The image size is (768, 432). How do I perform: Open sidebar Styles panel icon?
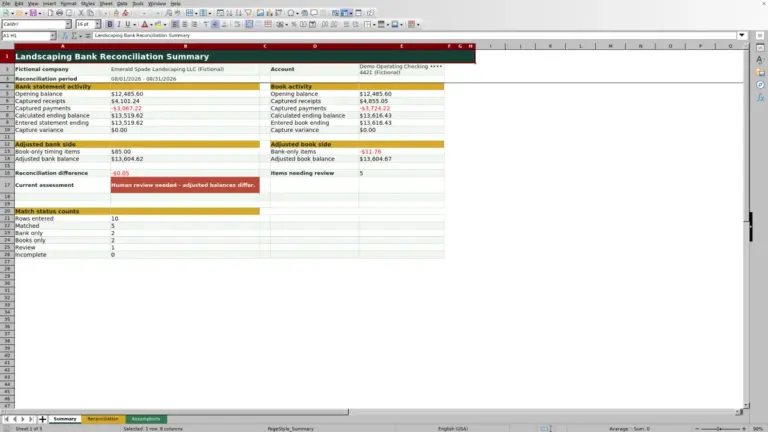point(760,60)
